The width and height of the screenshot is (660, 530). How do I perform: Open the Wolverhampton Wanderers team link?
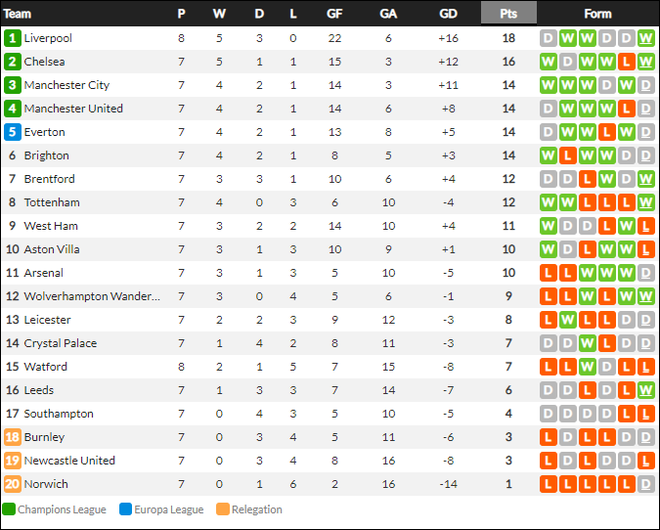click(x=92, y=296)
